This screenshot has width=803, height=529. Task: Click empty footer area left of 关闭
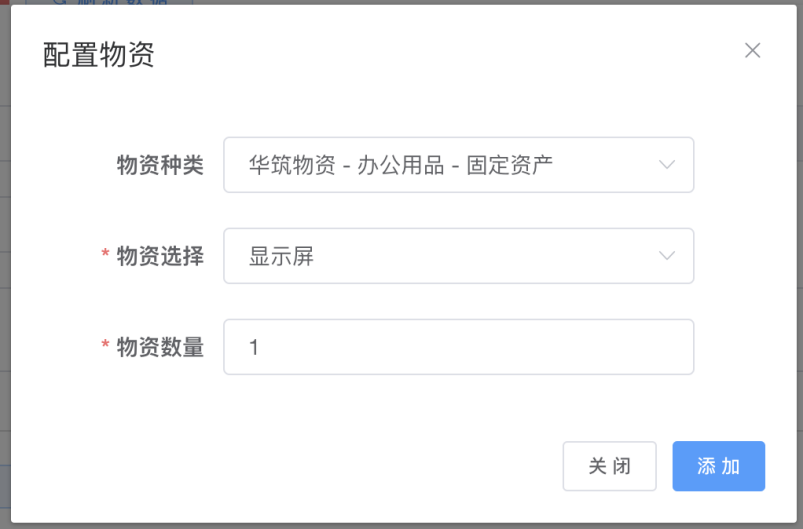click(300, 466)
